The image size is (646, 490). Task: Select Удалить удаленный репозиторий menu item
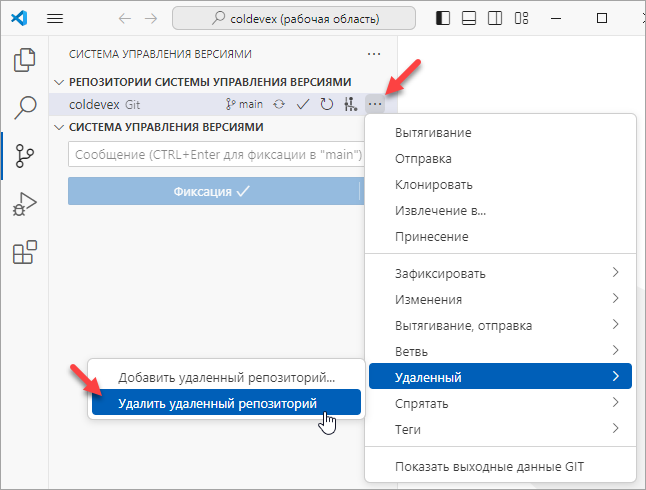[217, 403]
